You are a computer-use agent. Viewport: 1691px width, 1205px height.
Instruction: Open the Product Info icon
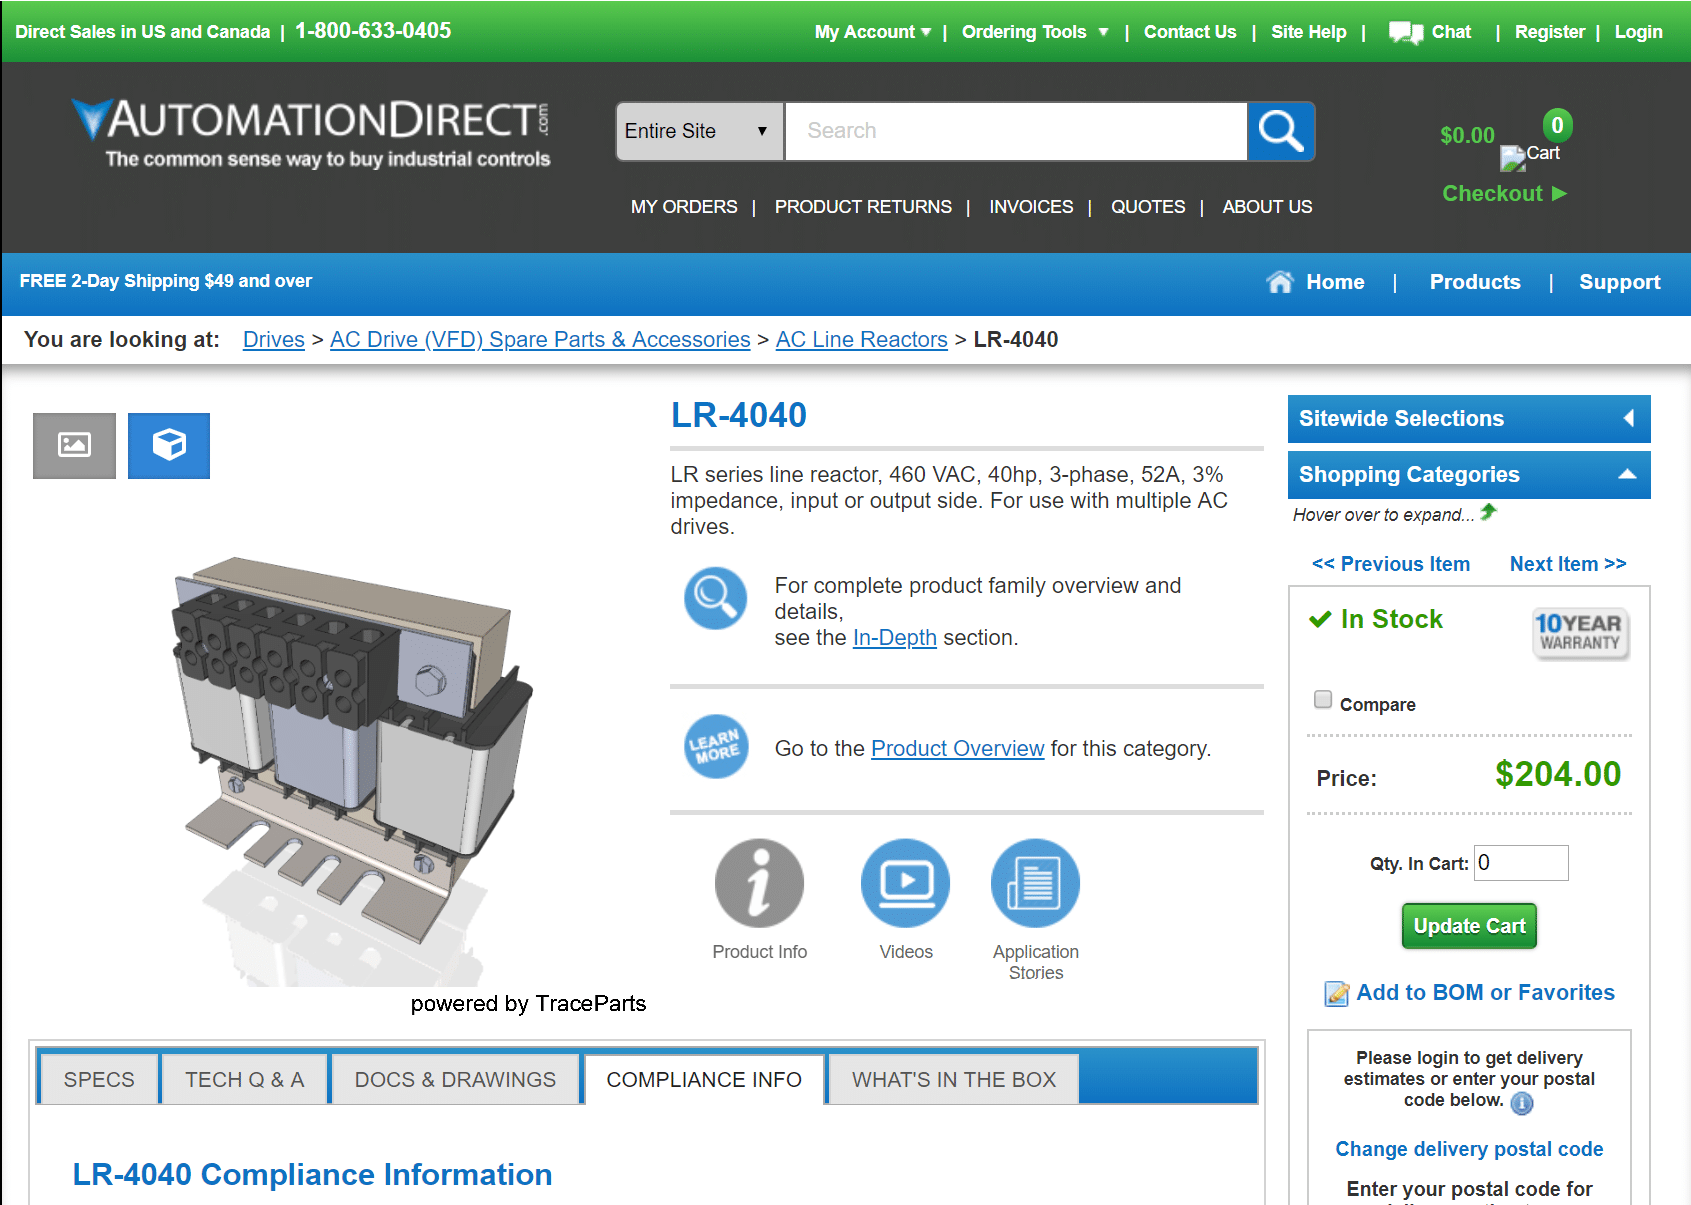(x=759, y=884)
